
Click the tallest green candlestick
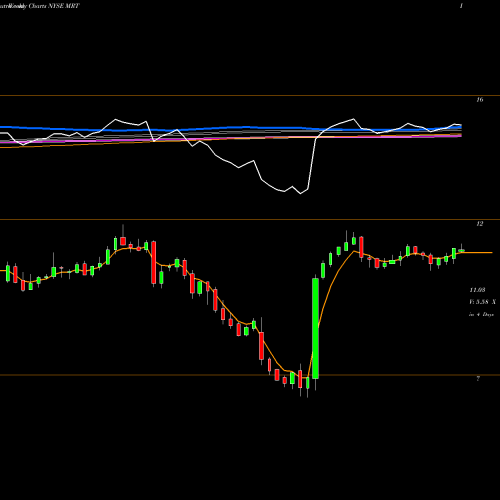click(315, 328)
